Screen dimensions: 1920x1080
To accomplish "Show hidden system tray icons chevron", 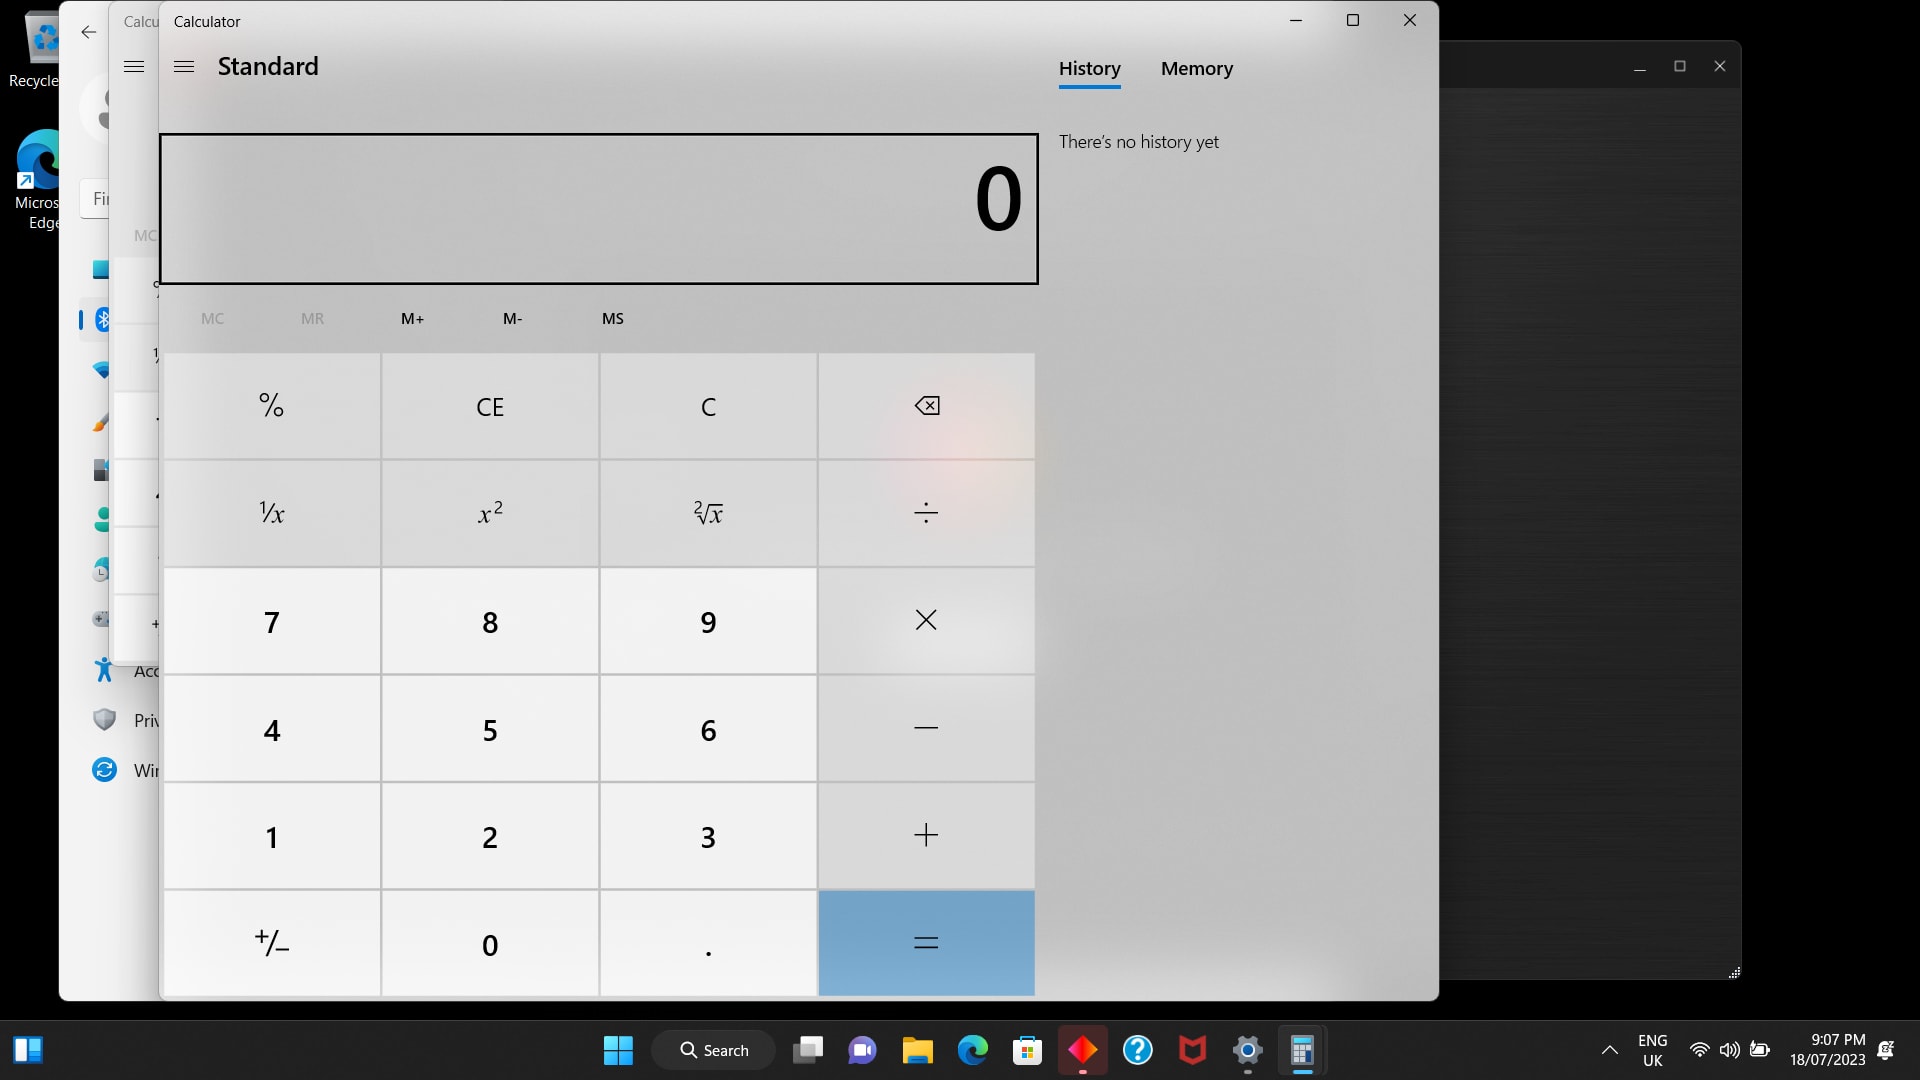I will pyautogui.click(x=1609, y=1050).
